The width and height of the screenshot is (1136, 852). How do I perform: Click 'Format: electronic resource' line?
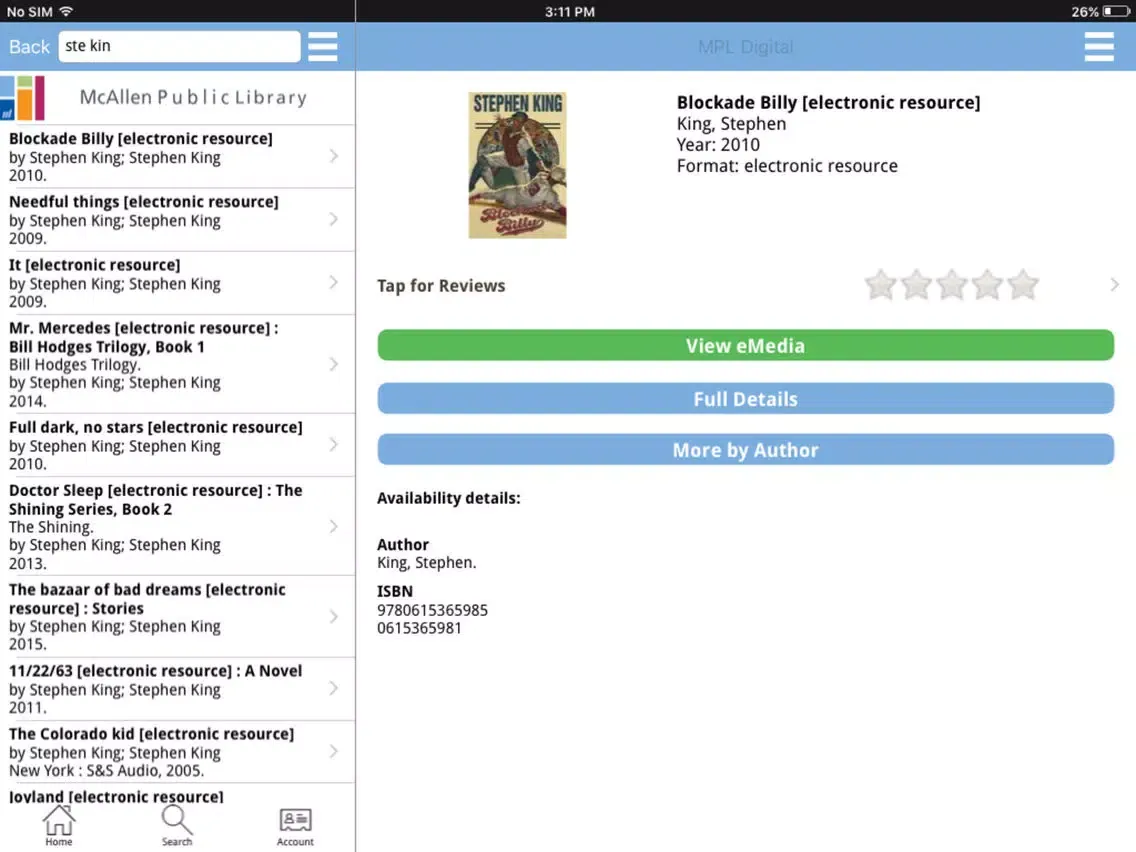787,166
